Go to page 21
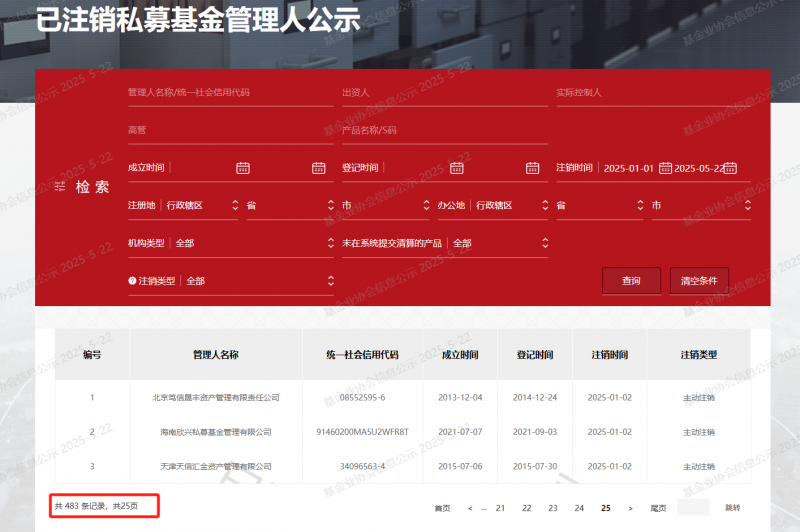Image resolution: width=800 pixels, height=532 pixels. coord(500,508)
